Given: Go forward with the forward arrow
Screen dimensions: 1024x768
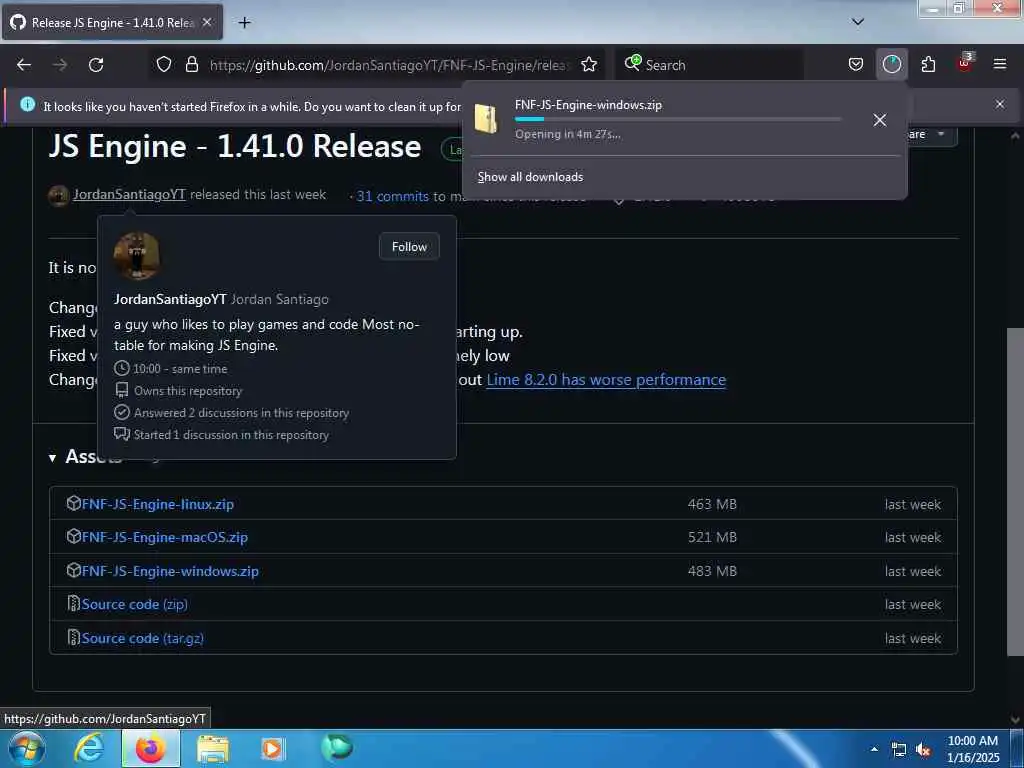Looking at the screenshot, I should pyautogui.click(x=60, y=65).
